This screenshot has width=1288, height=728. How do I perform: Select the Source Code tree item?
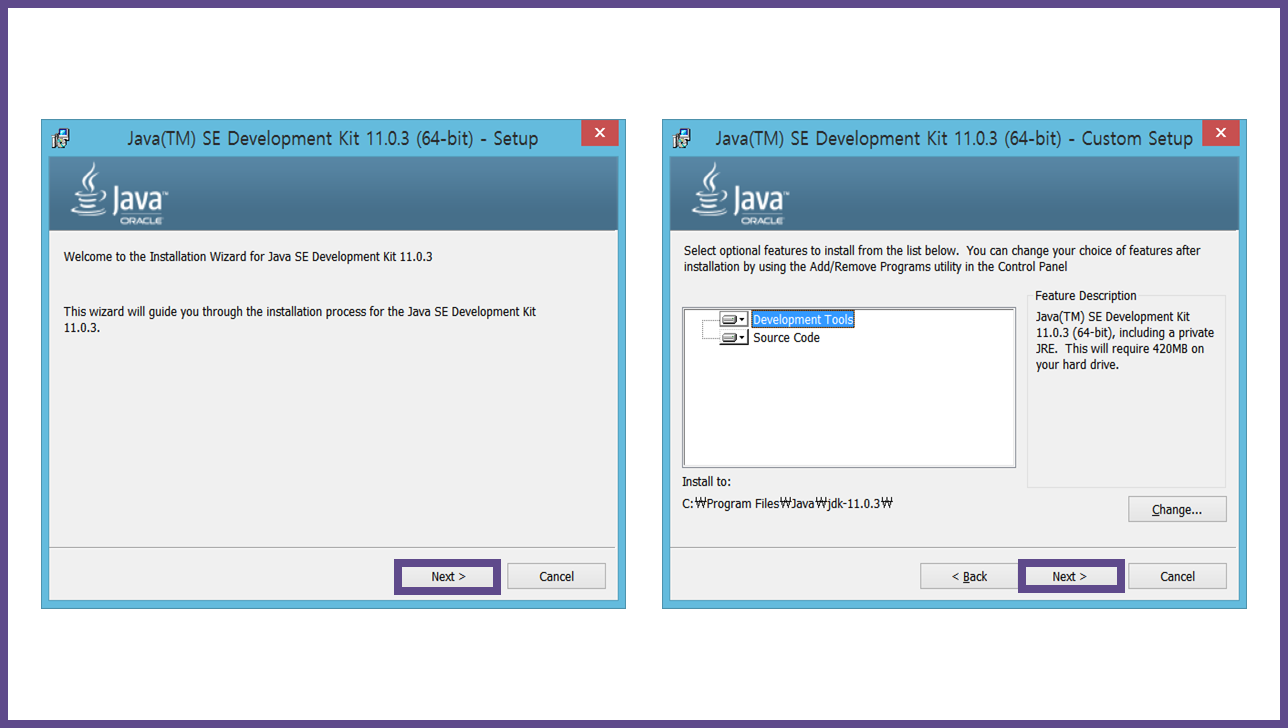[786, 338]
